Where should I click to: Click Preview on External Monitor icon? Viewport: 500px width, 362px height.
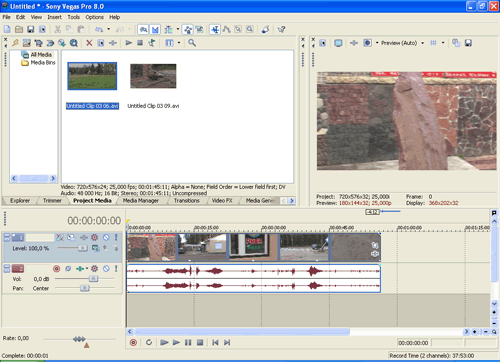[x=338, y=43]
